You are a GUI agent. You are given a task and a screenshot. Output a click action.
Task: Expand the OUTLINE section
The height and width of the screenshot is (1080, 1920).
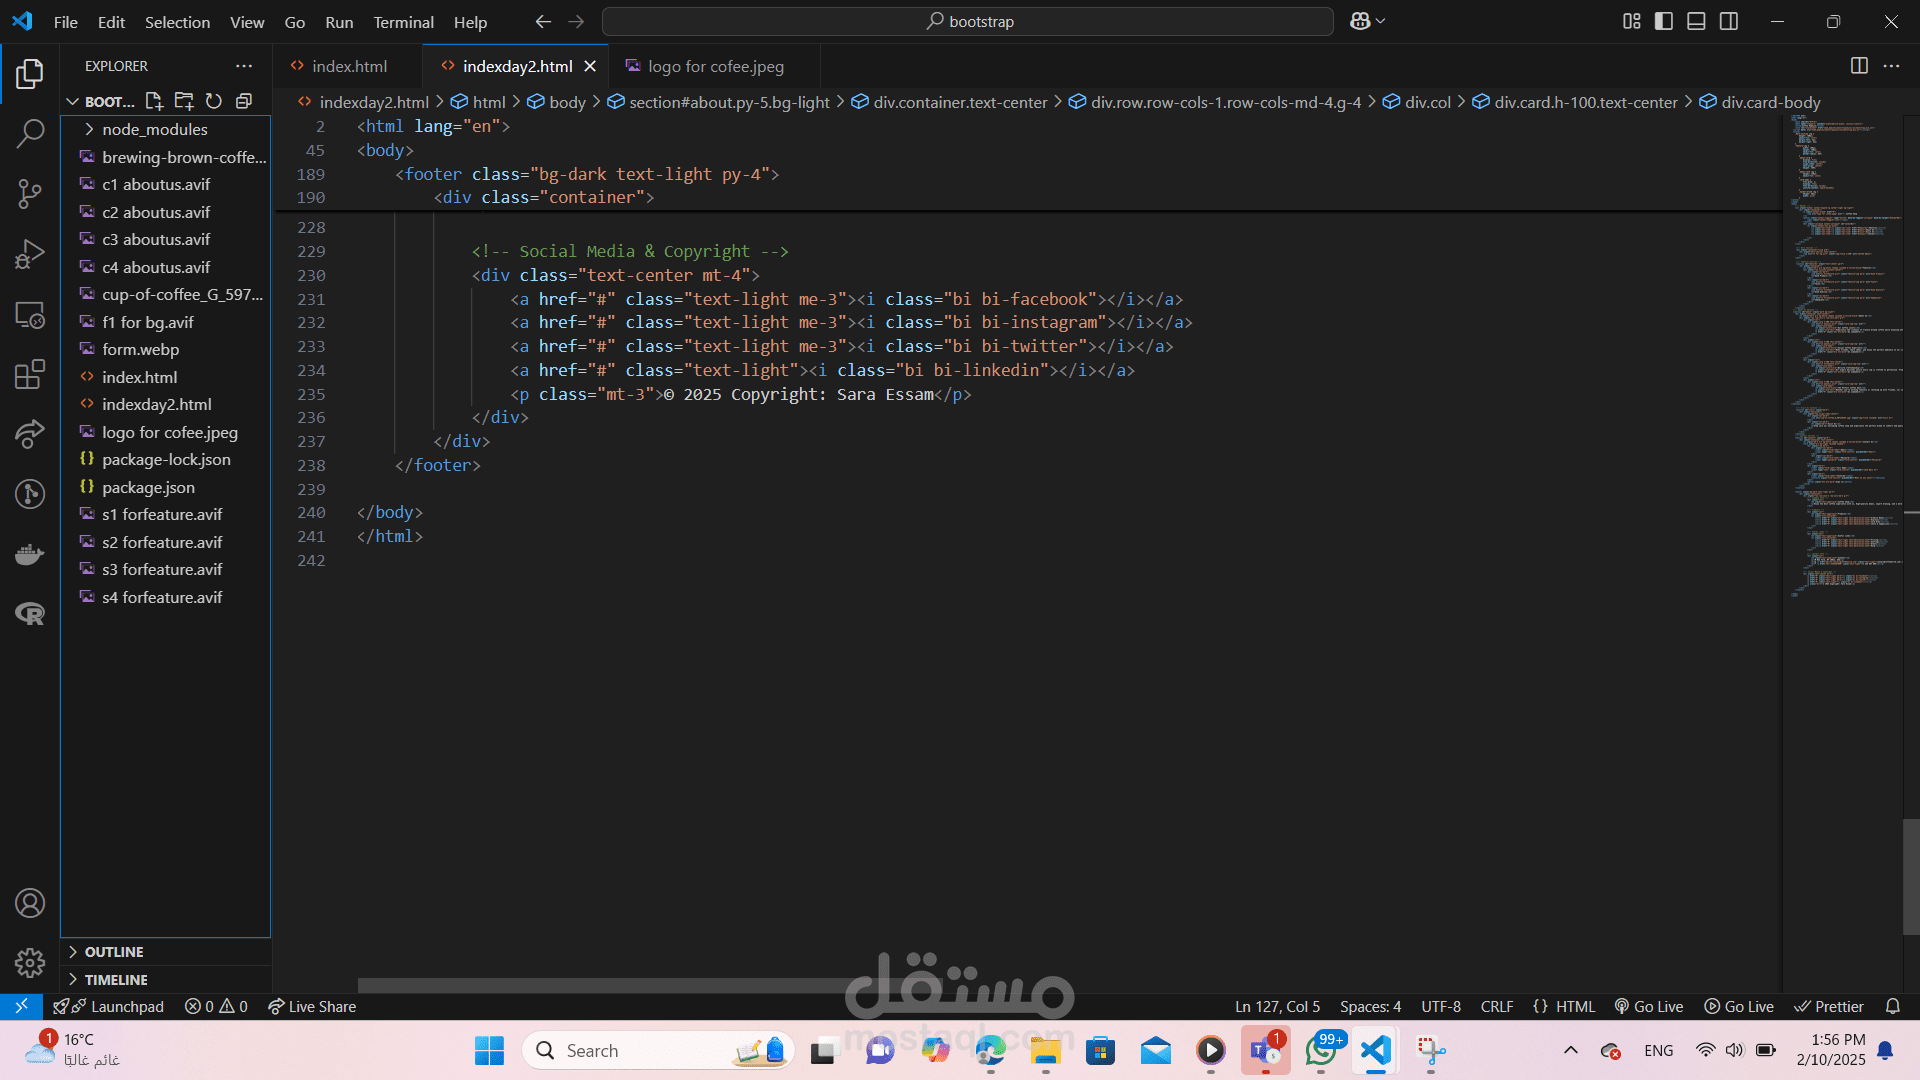tap(114, 952)
